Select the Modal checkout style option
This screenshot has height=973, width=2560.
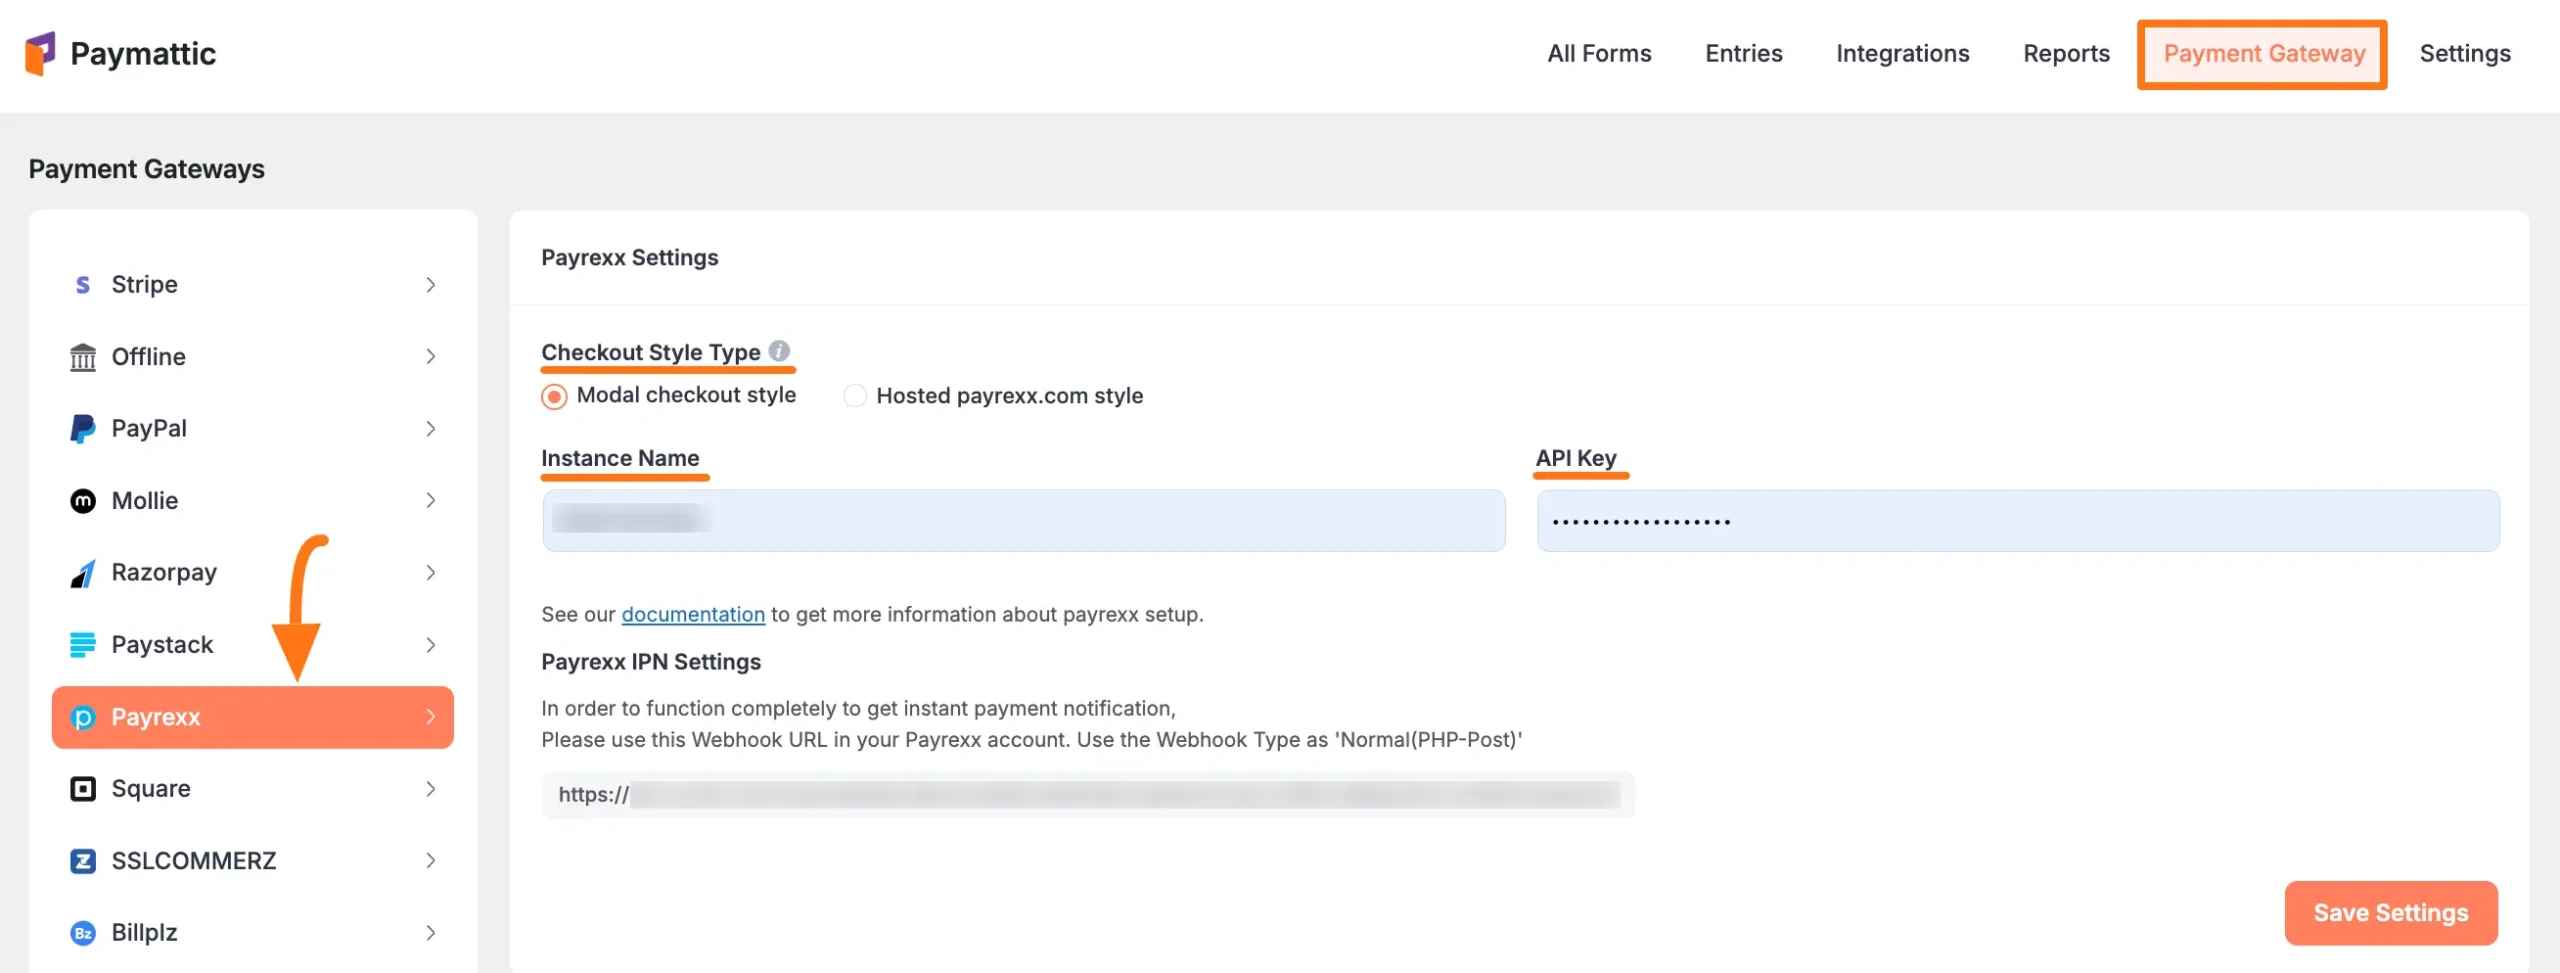(554, 395)
